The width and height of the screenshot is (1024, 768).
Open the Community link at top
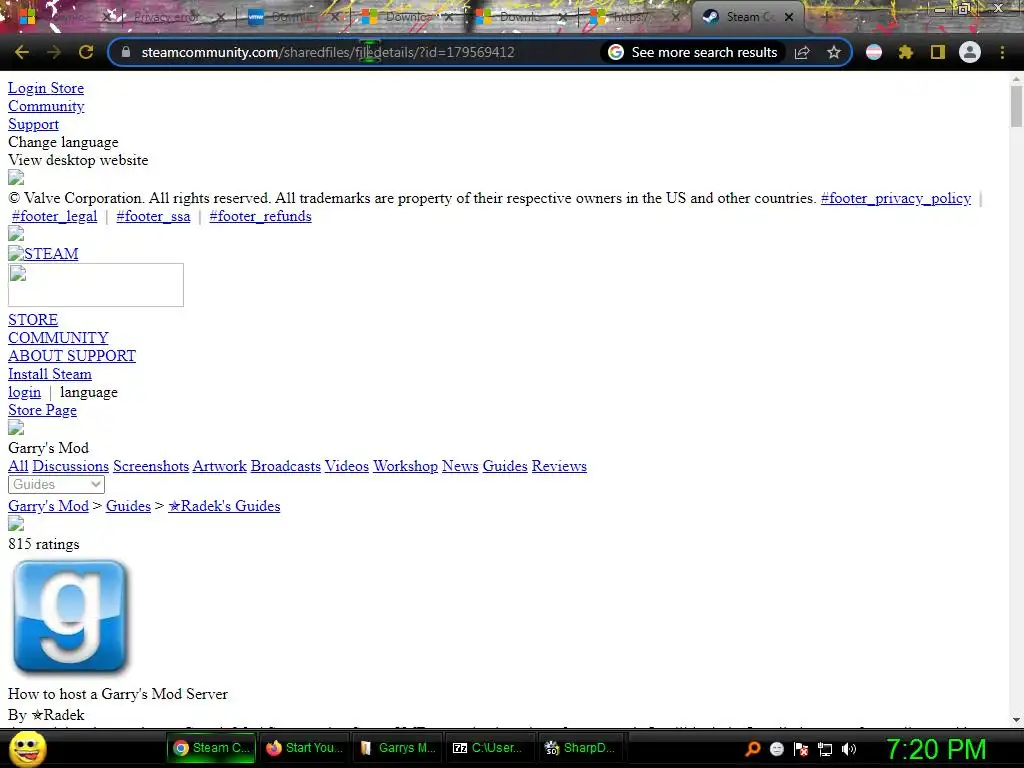[x=46, y=106]
